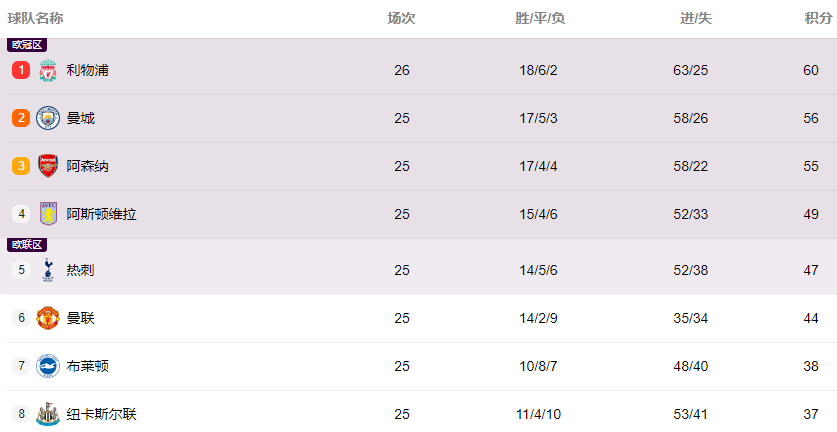Click the 欧冠区 zone label
This screenshot has height=432, width=837.
[x=27, y=45]
